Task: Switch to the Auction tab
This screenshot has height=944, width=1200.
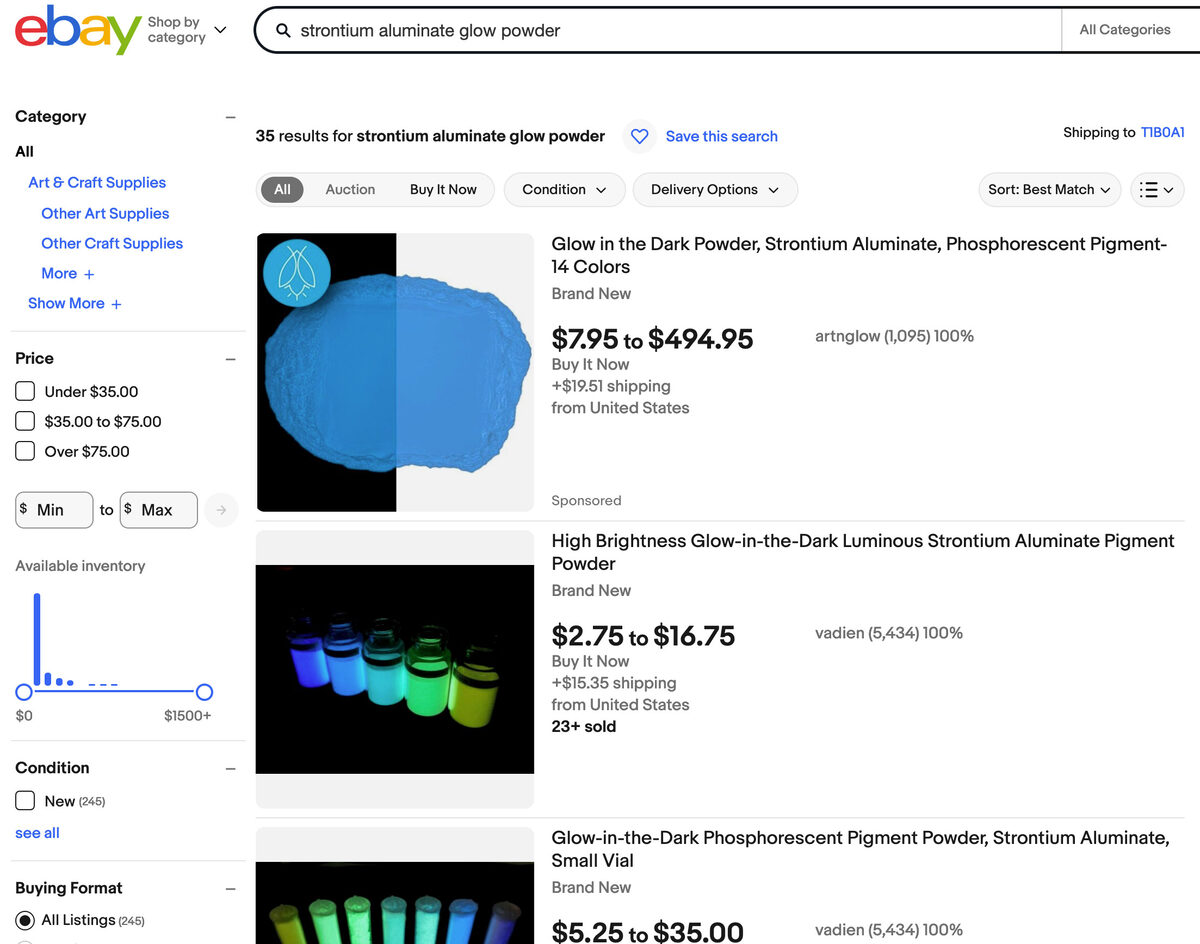Action: pyautogui.click(x=350, y=190)
